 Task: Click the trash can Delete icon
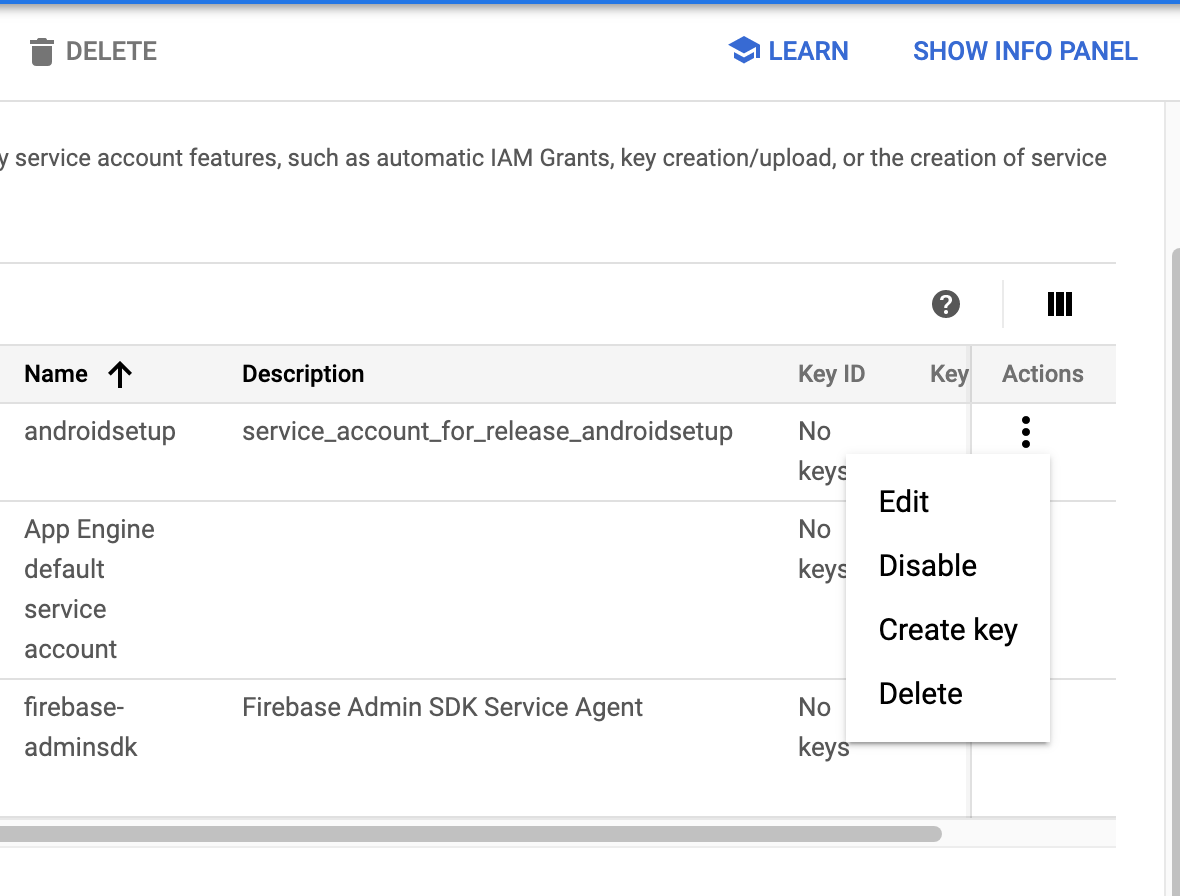point(41,51)
